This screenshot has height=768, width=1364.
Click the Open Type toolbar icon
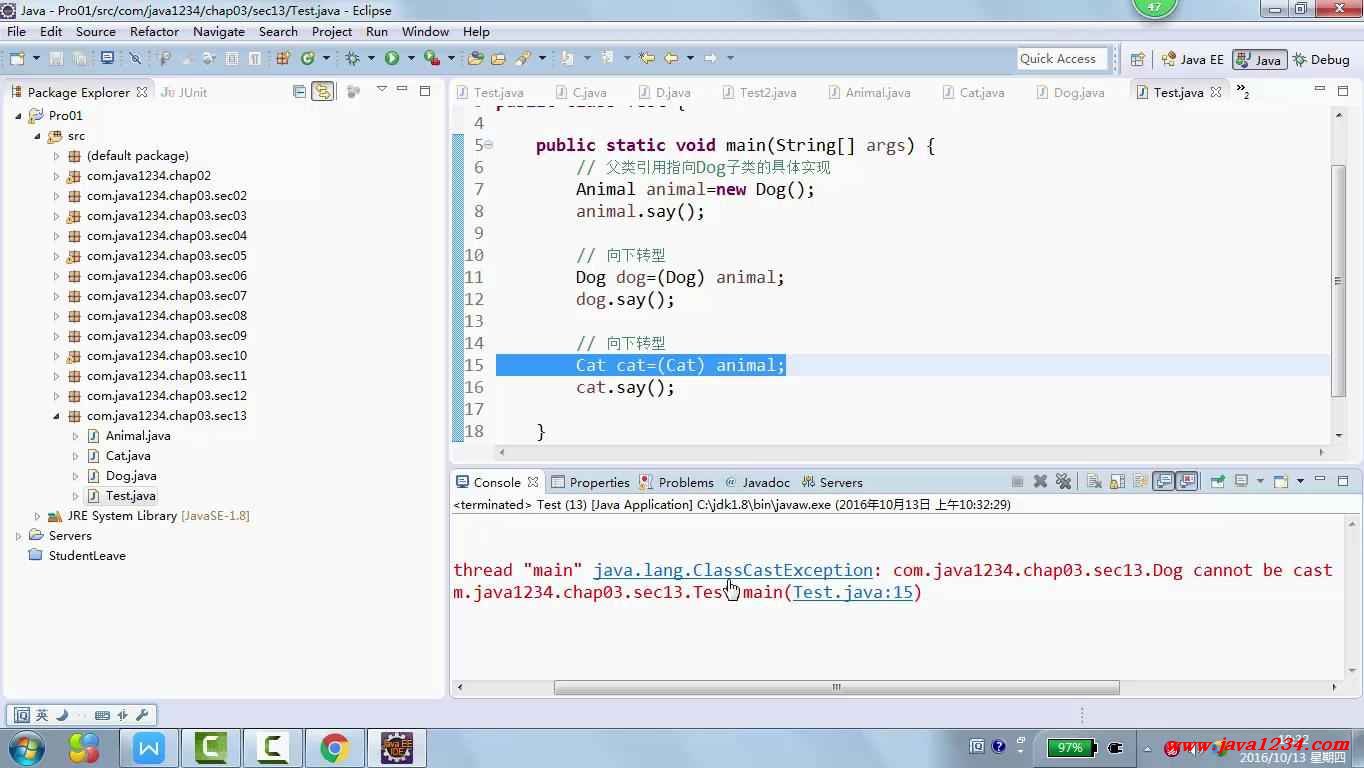click(475, 59)
